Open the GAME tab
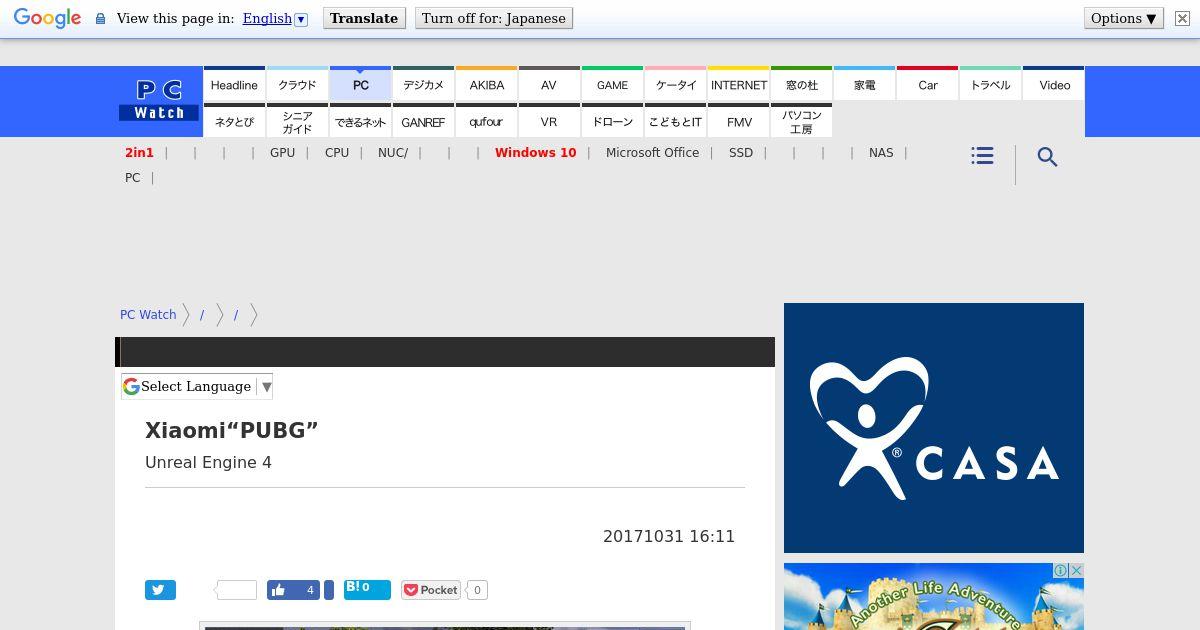This screenshot has height=630, width=1200. click(612, 84)
